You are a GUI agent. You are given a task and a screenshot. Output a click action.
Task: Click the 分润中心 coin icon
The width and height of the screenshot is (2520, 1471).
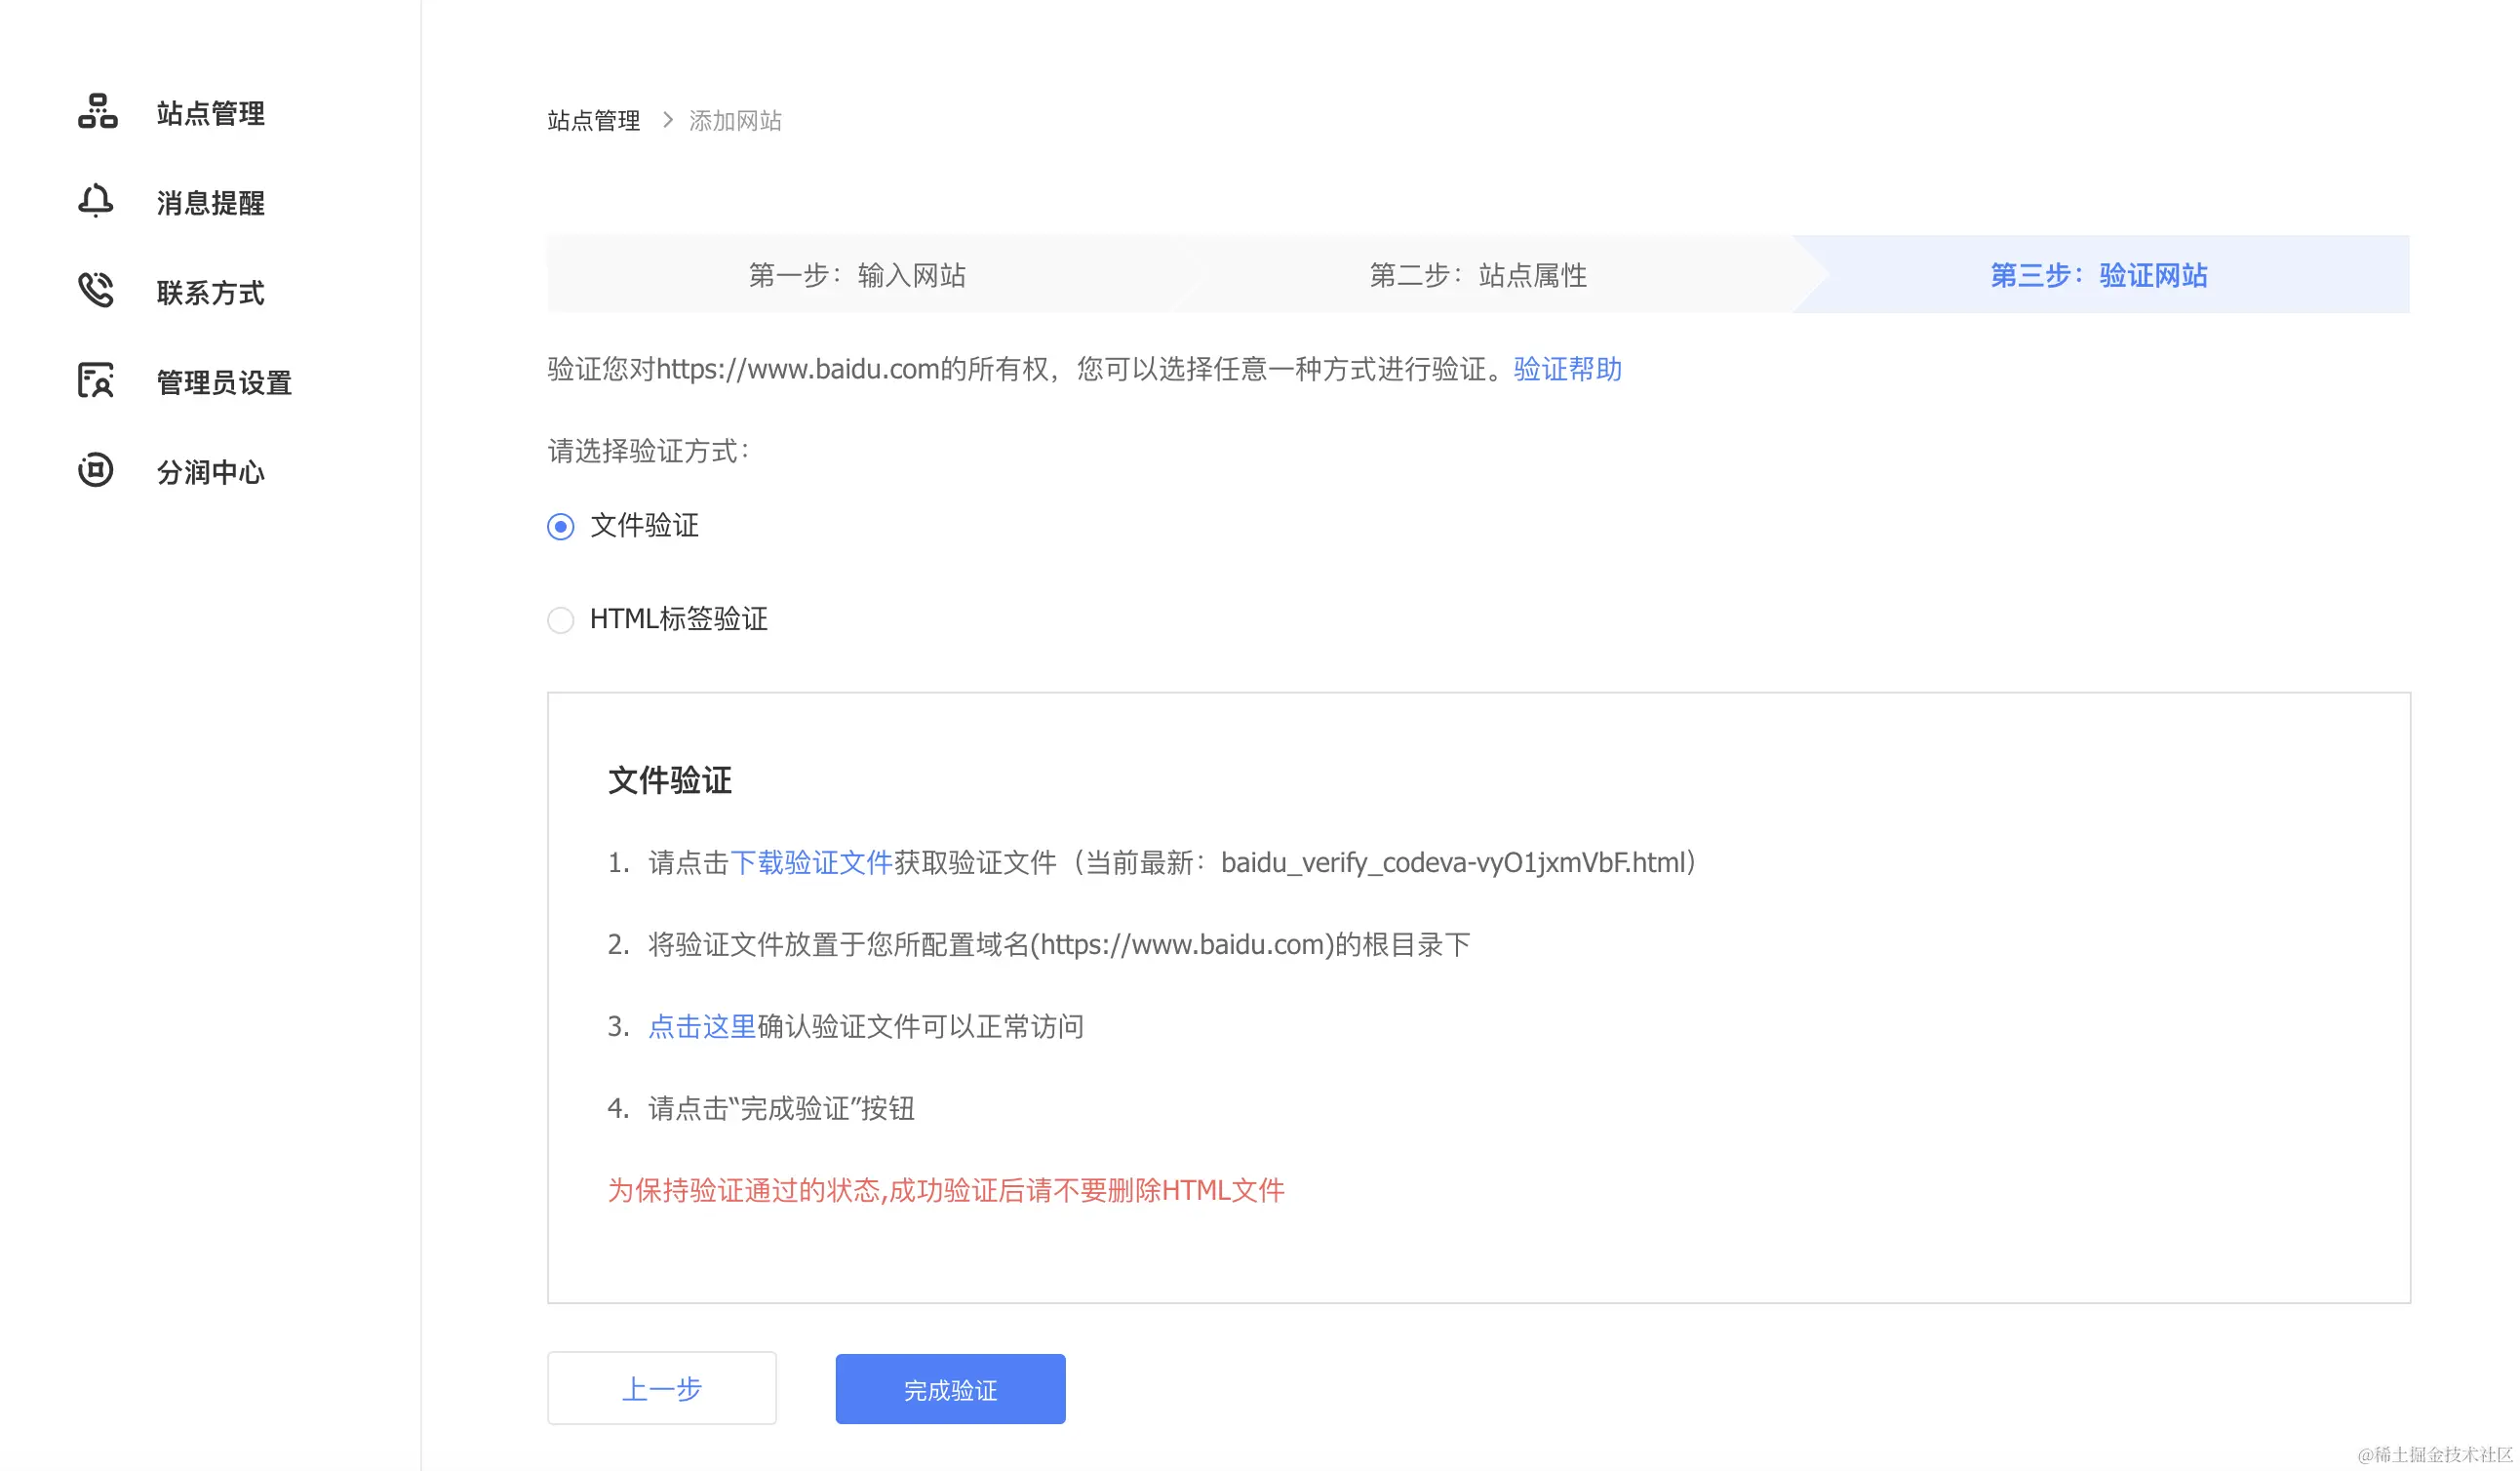tap(96, 470)
